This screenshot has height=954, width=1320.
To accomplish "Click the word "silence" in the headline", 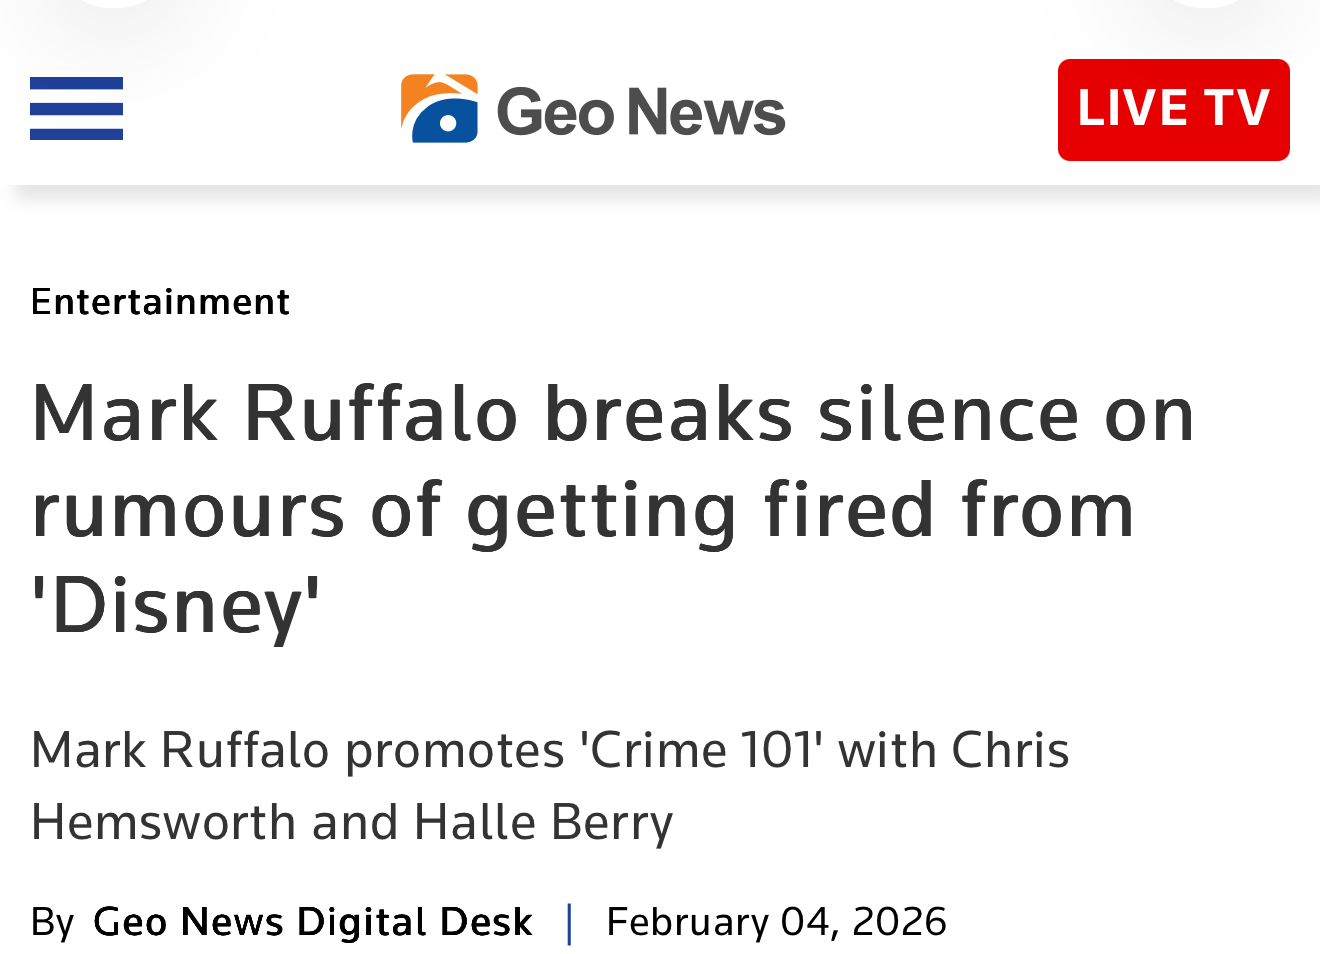I will click(x=948, y=413).
